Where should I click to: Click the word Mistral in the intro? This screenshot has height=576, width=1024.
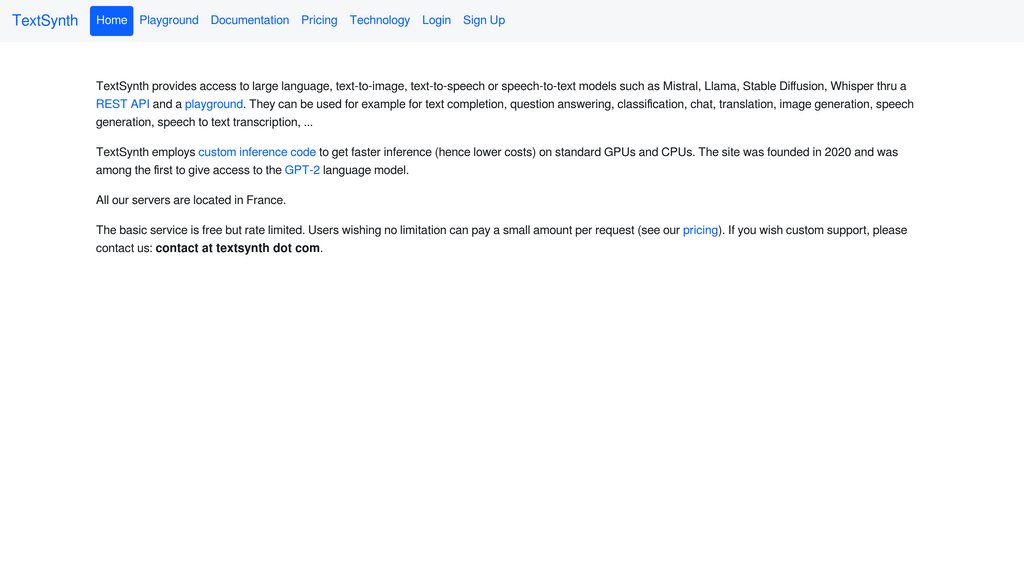click(x=680, y=86)
